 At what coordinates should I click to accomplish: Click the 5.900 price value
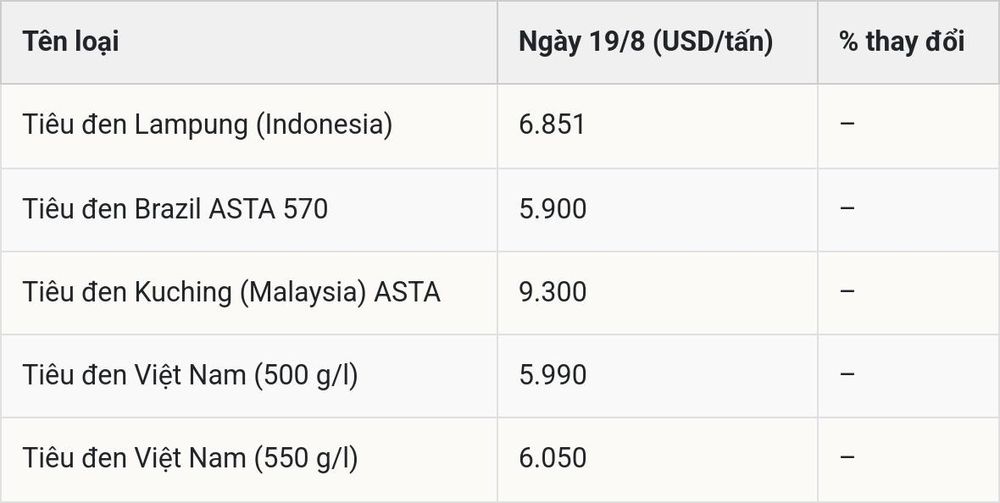pyautogui.click(x=552, y=209)
